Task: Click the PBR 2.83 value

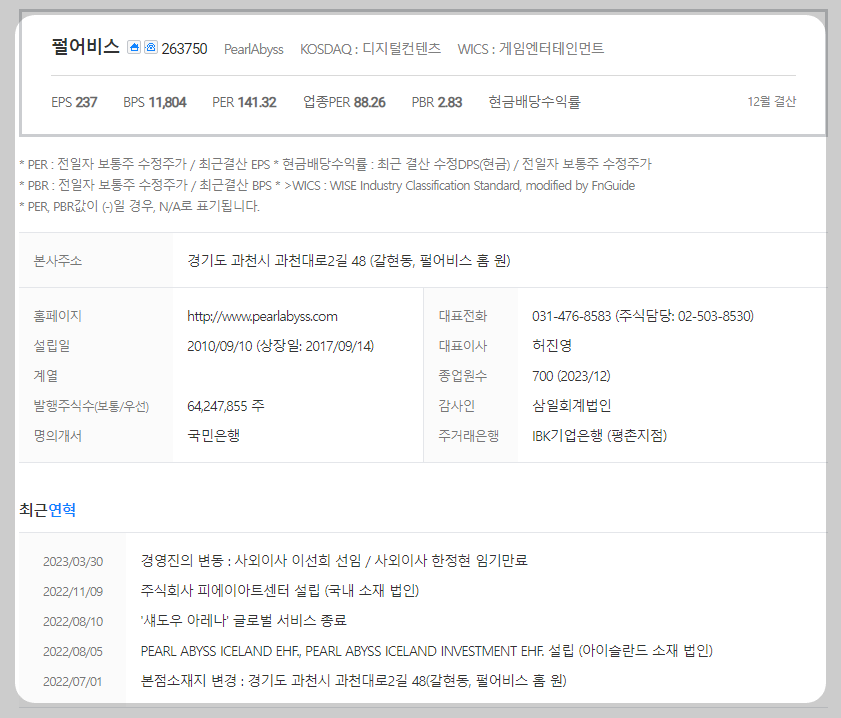Action: pos(437,102)
